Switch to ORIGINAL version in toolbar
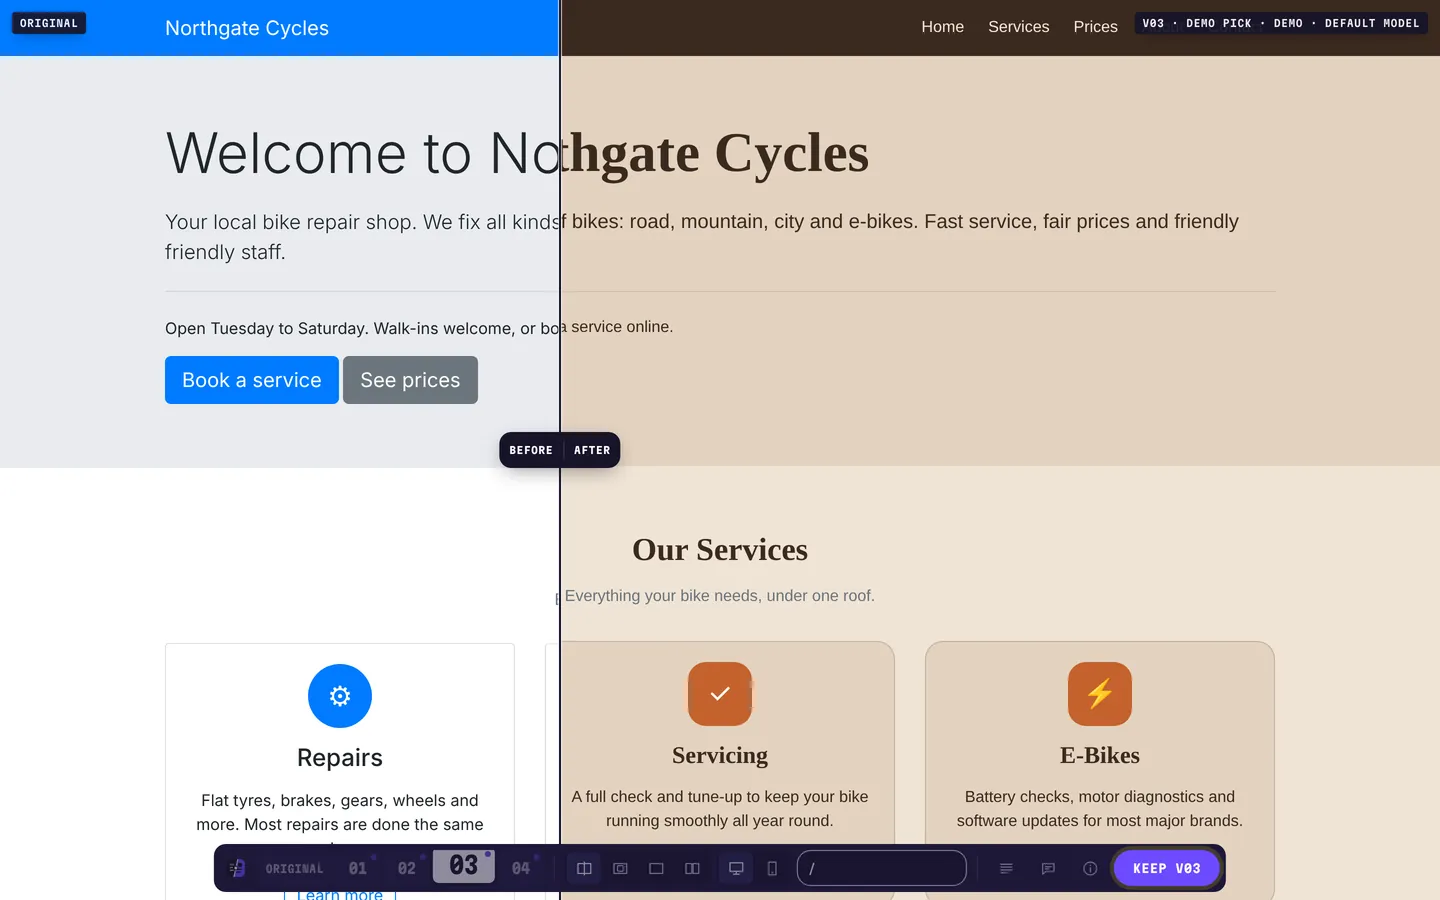This screenshot has width=1440, height=900. 294,868
